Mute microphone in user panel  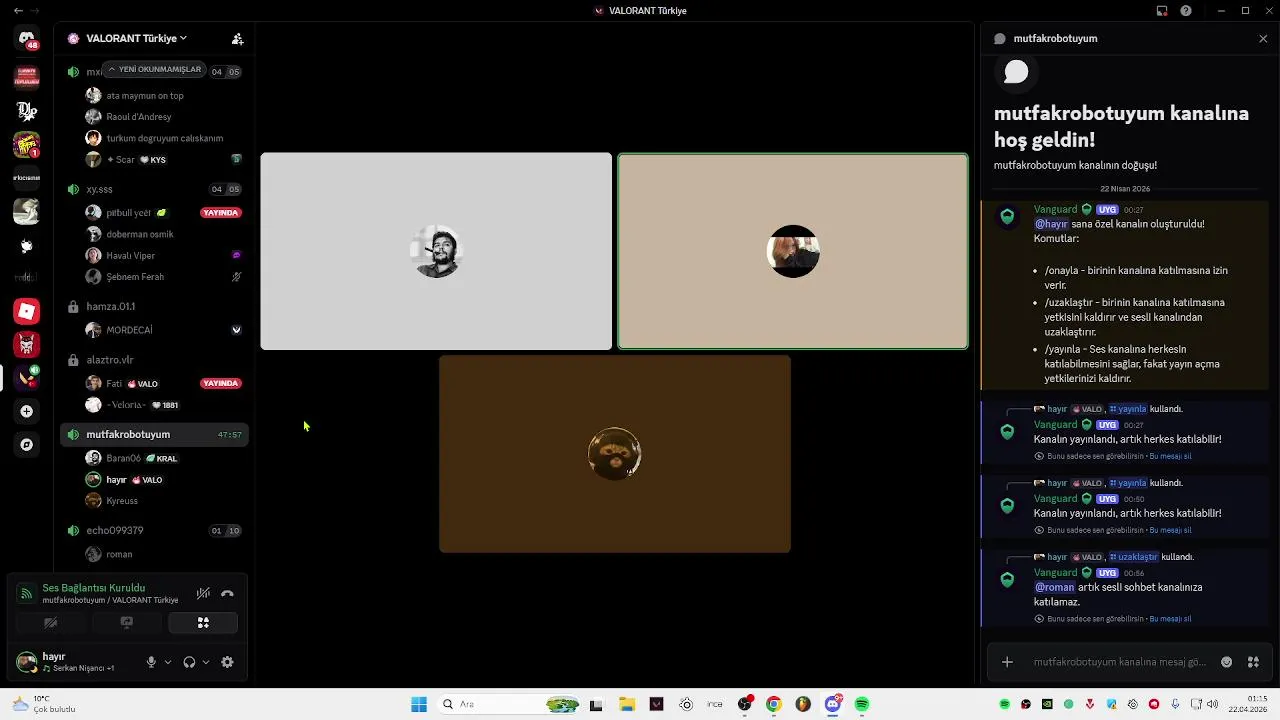[151, 662]
